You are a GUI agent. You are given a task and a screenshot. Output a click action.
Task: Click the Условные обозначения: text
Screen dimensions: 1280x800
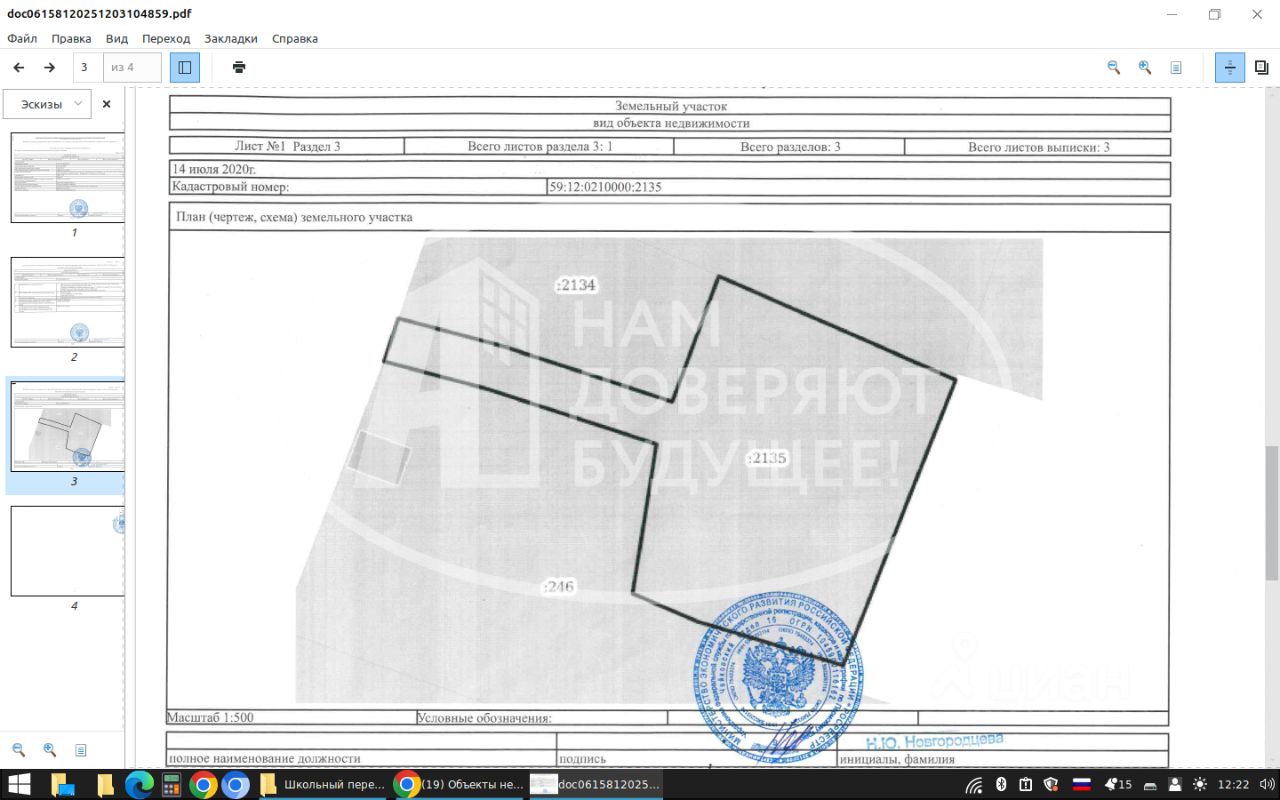(485, 717)
